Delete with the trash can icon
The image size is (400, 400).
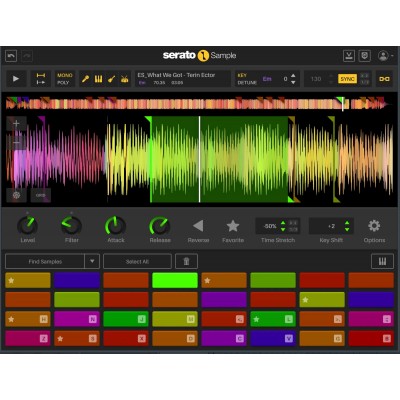(186, 261)
